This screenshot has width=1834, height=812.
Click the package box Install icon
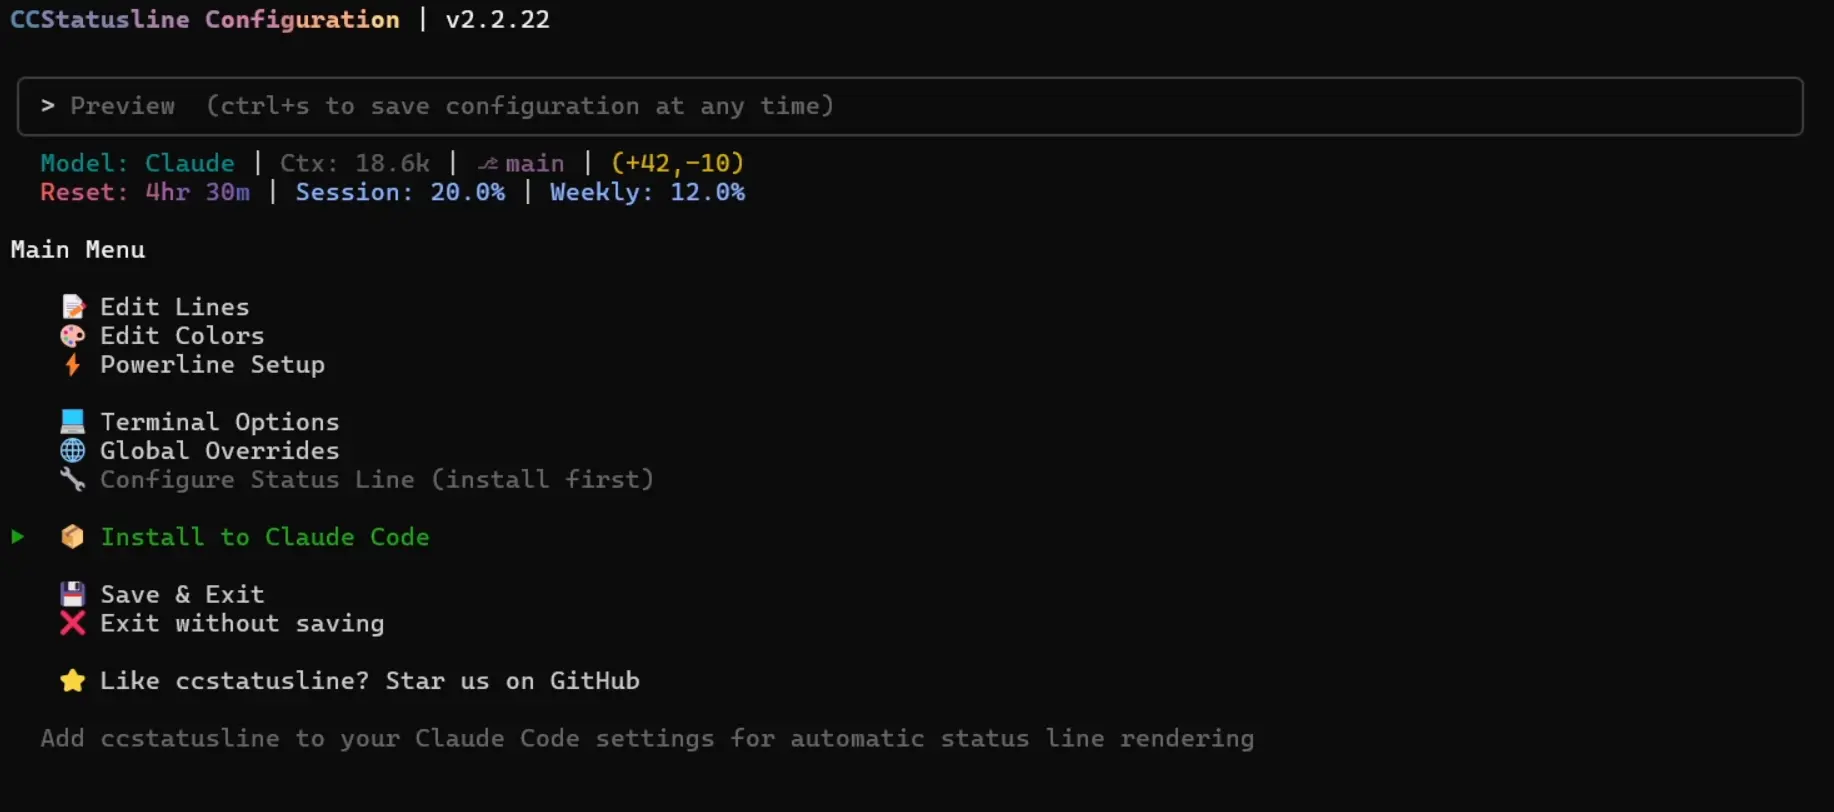tap(73, 537)
